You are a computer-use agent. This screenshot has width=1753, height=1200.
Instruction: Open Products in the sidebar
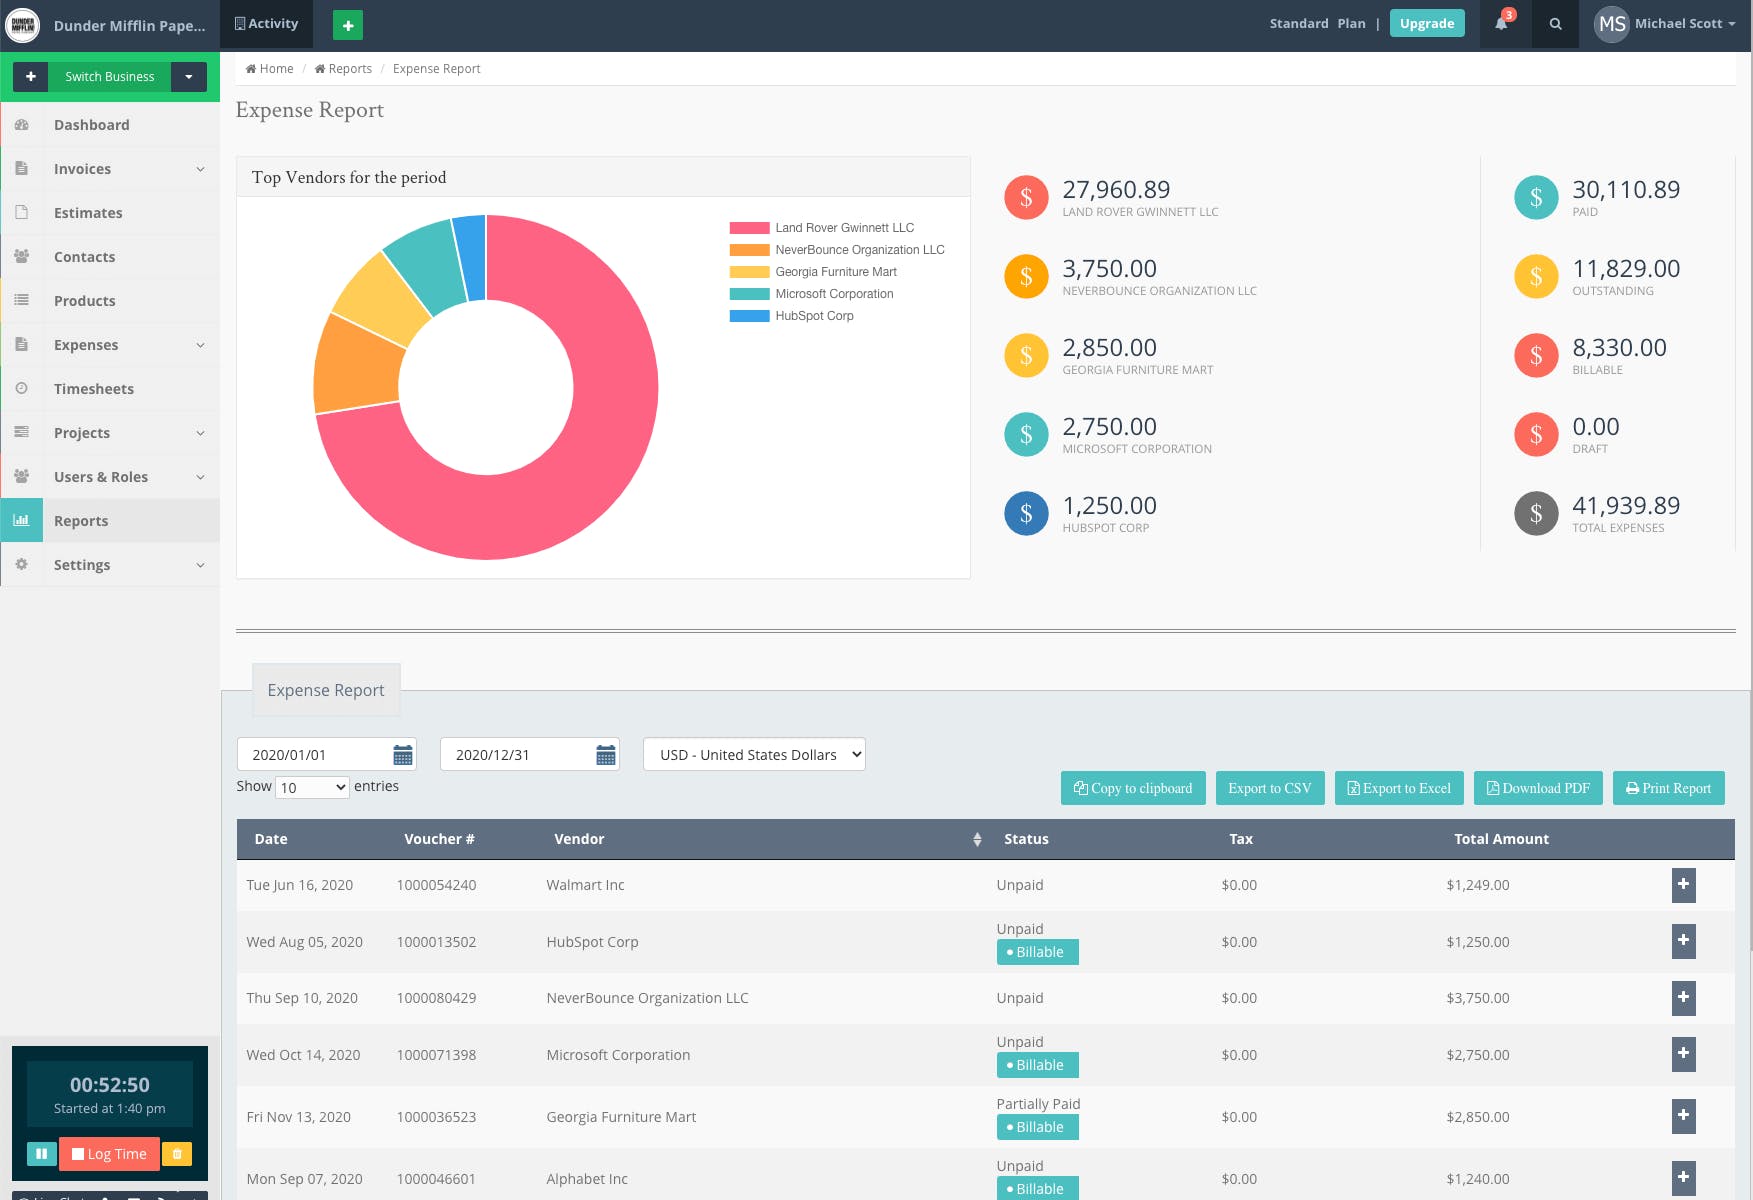[110, 301]
